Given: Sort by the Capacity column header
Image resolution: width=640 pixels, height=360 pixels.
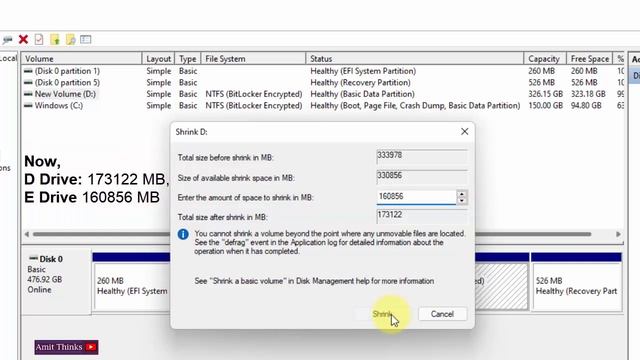Looking at the screenshot, I should pos(545,59).
